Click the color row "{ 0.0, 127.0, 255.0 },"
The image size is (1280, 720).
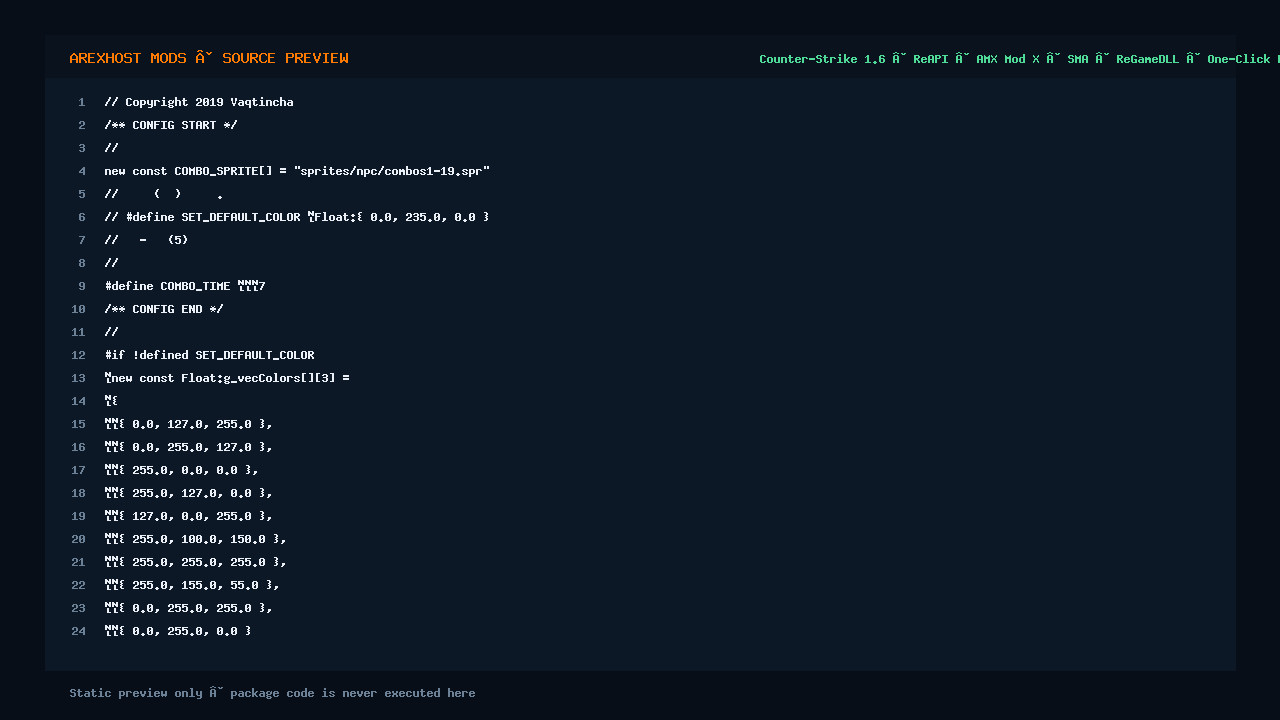pyautogui.click(x=189, y=424)
